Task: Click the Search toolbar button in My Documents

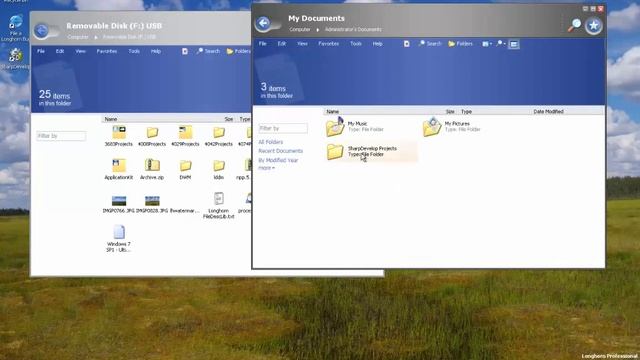Action: (430, 44)
